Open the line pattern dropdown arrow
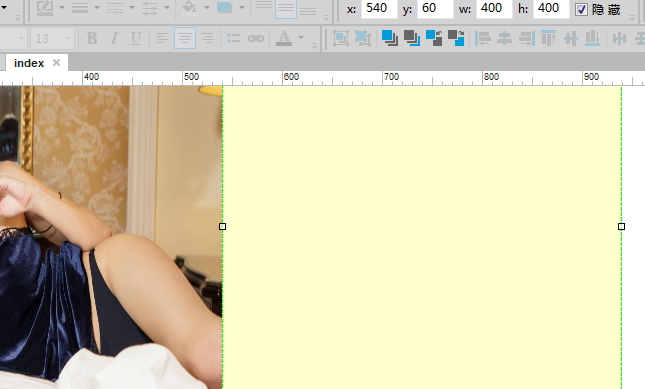 [x=132, y=7]
